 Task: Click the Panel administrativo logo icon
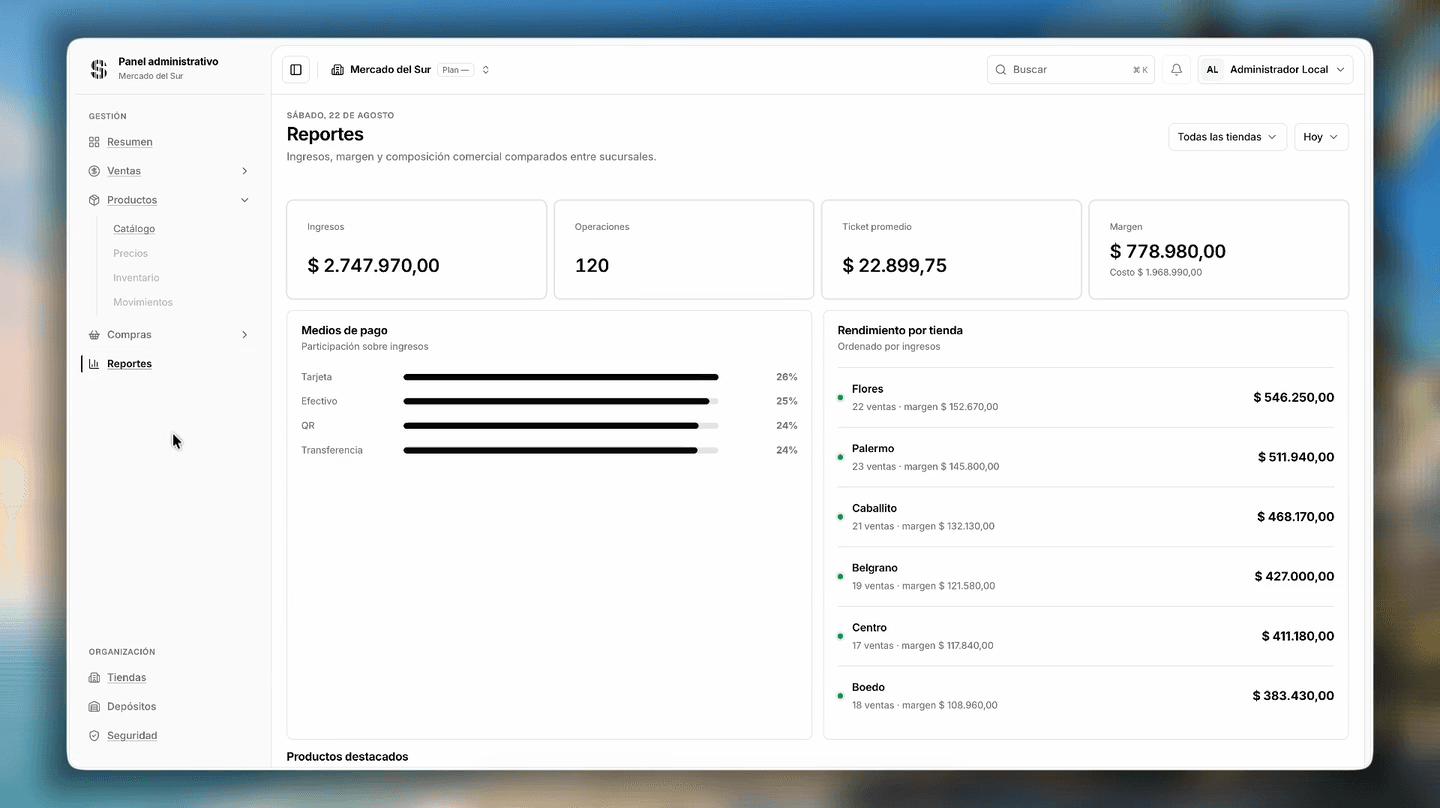98,69
